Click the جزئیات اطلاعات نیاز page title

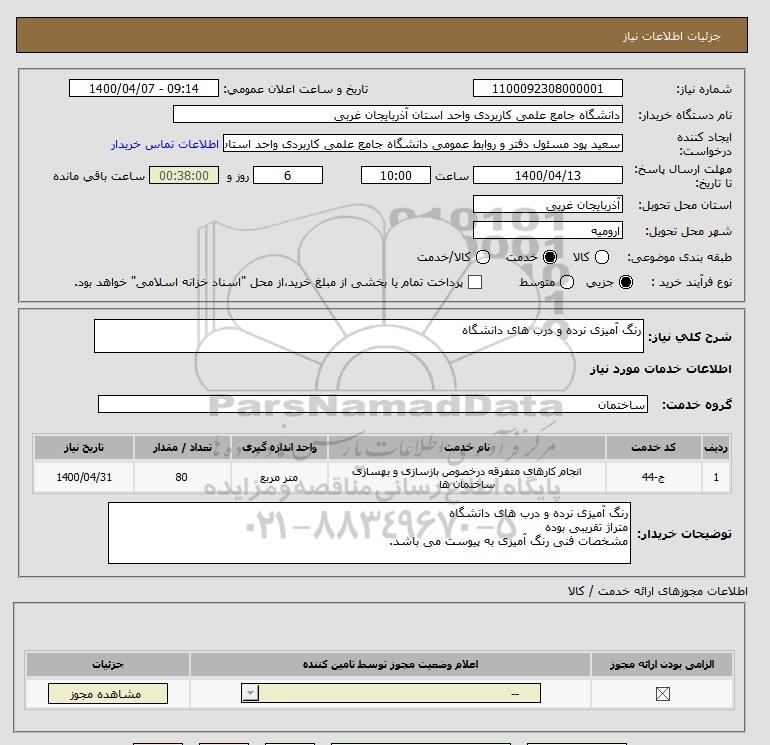pos(671,36)
